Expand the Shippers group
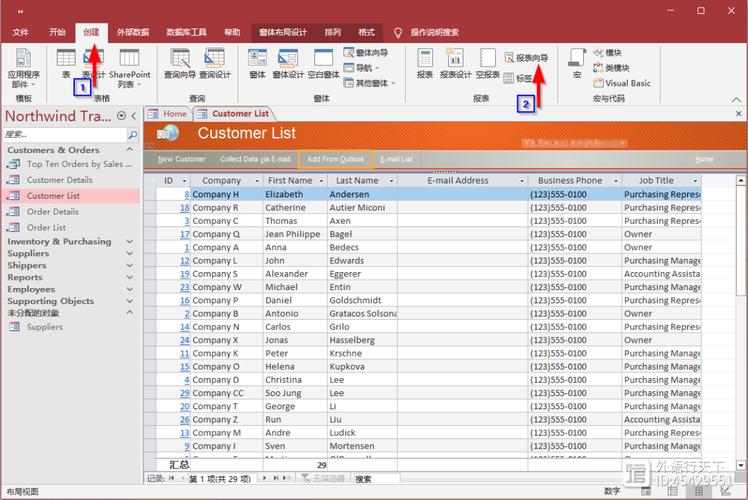Image resolution: width=748 pixels, height=500 pixels. (x=130, y=265)
